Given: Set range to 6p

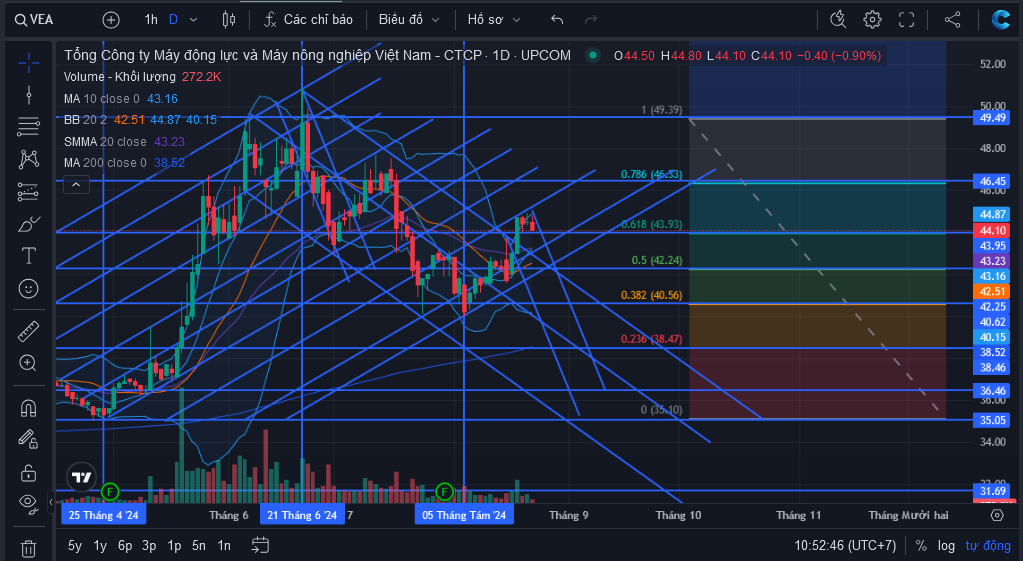Looking at the screenshot, I should click(x=125, y=545).
